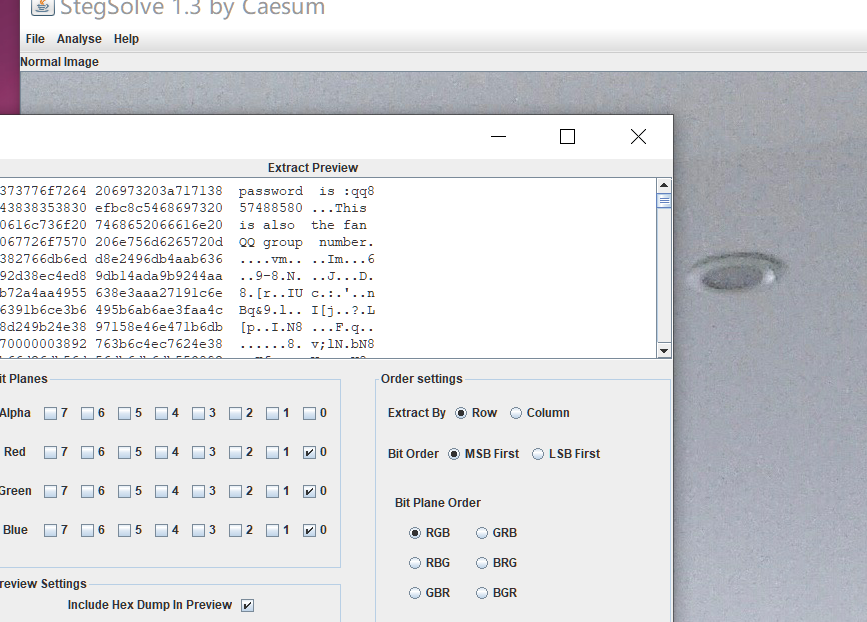Open the File menu

point(35,39)
